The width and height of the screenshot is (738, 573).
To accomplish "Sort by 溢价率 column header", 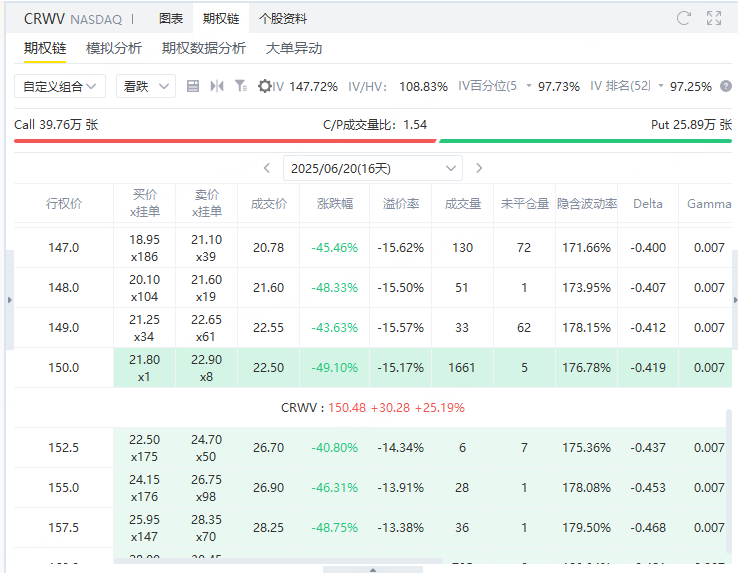I will [x=401, y=203].
